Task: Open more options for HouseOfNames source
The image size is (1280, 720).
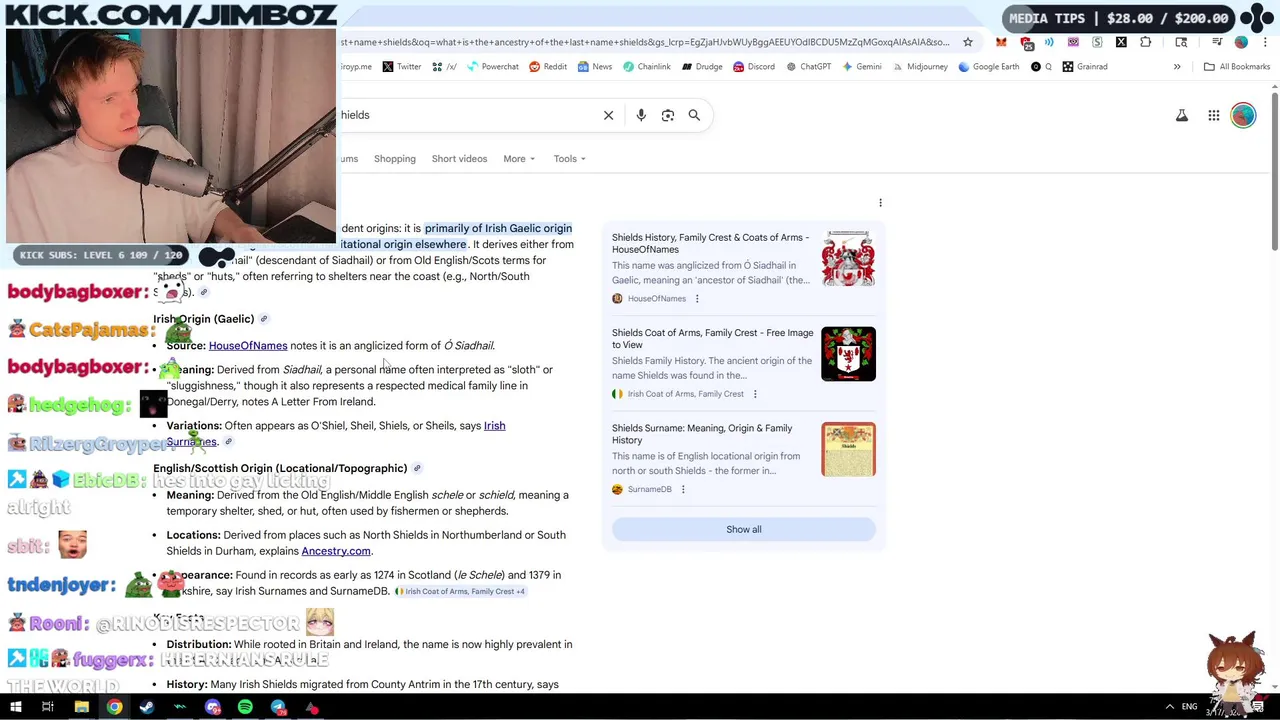Action: pyautogui.click(x=697, y=299)
